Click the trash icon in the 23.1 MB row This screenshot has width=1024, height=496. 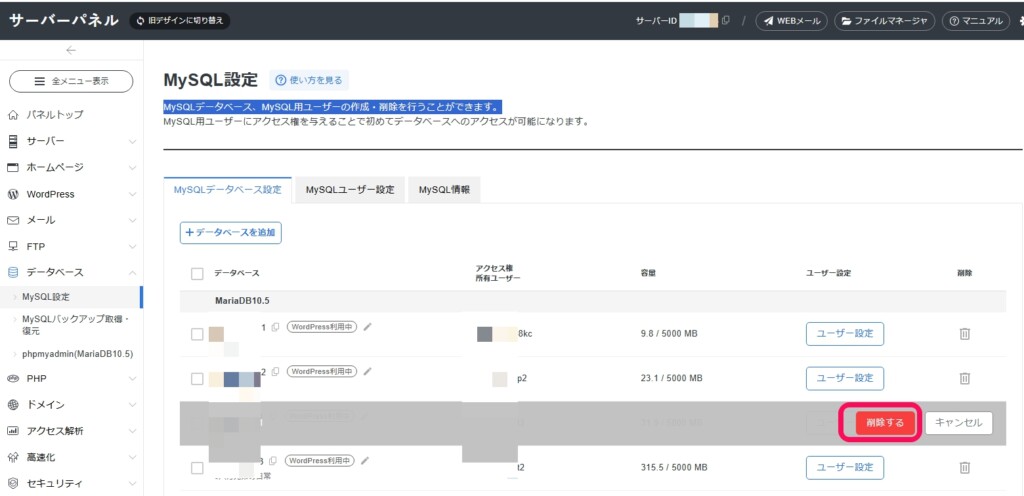965,378
